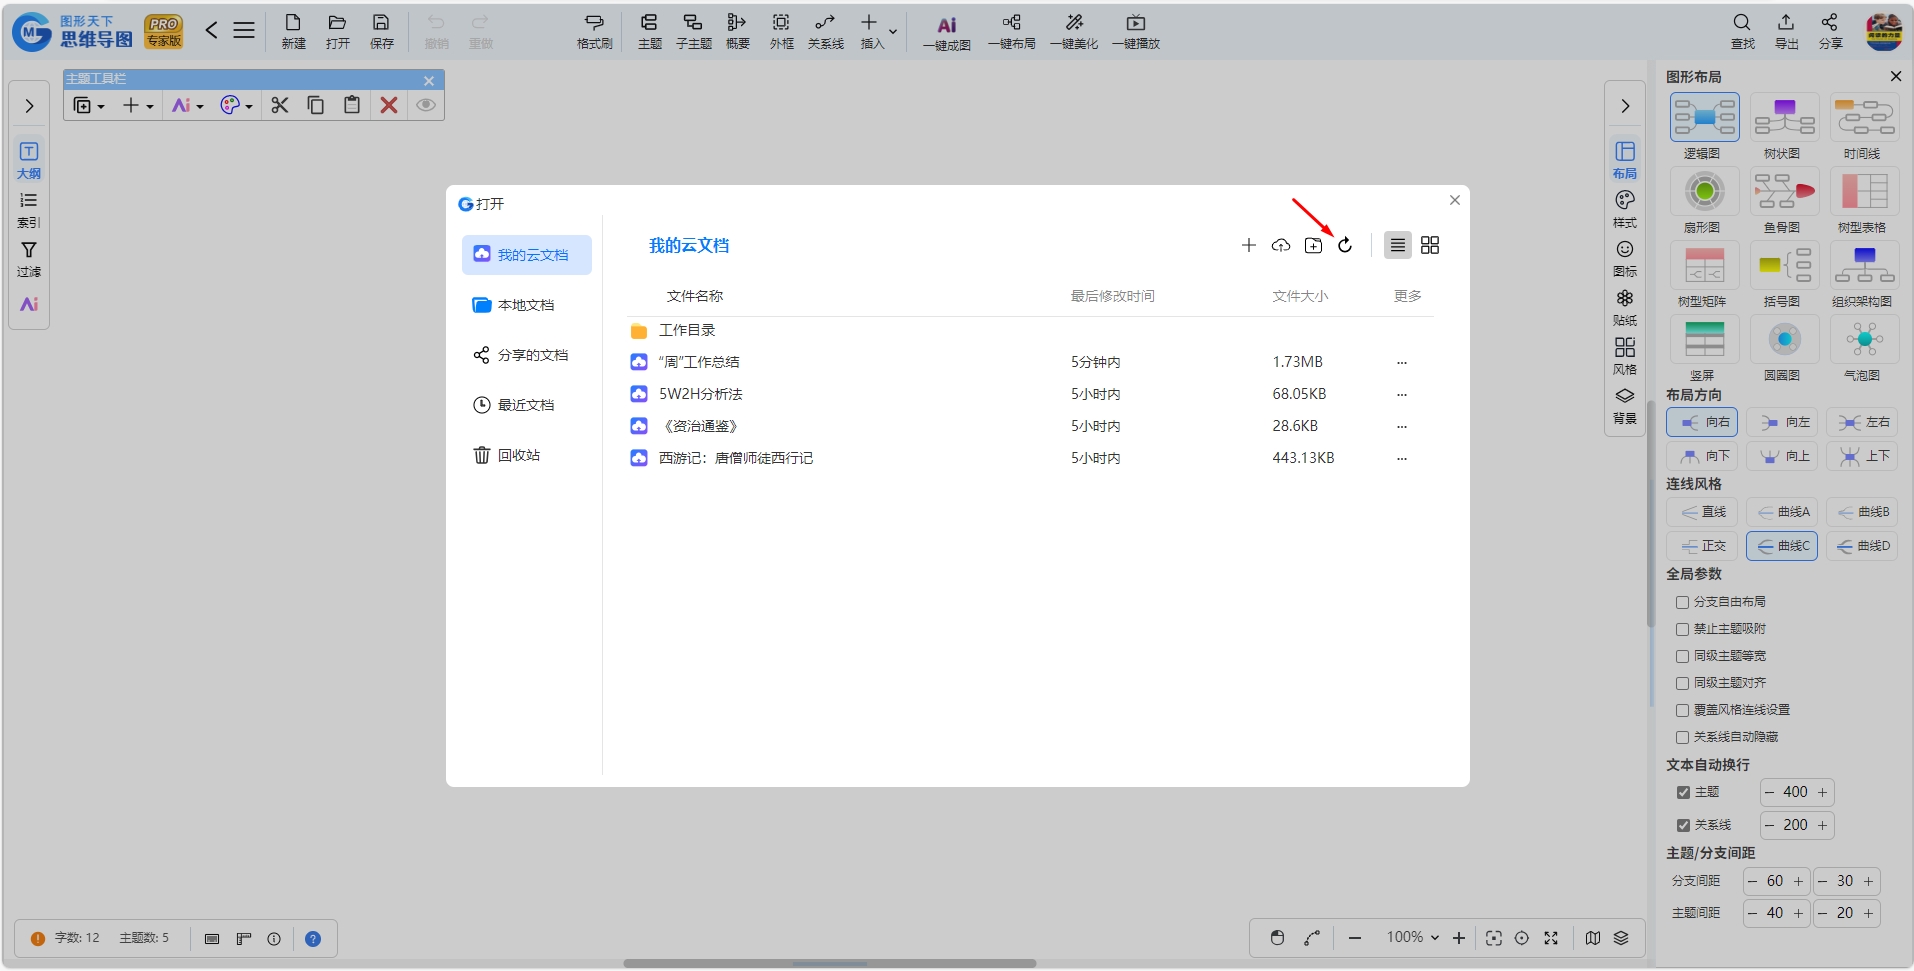Image resolution: width=1914 pixels, height=971 pixels.
Task: Select 最近文档 in the open dialog
Action: [x=527, y=405]
